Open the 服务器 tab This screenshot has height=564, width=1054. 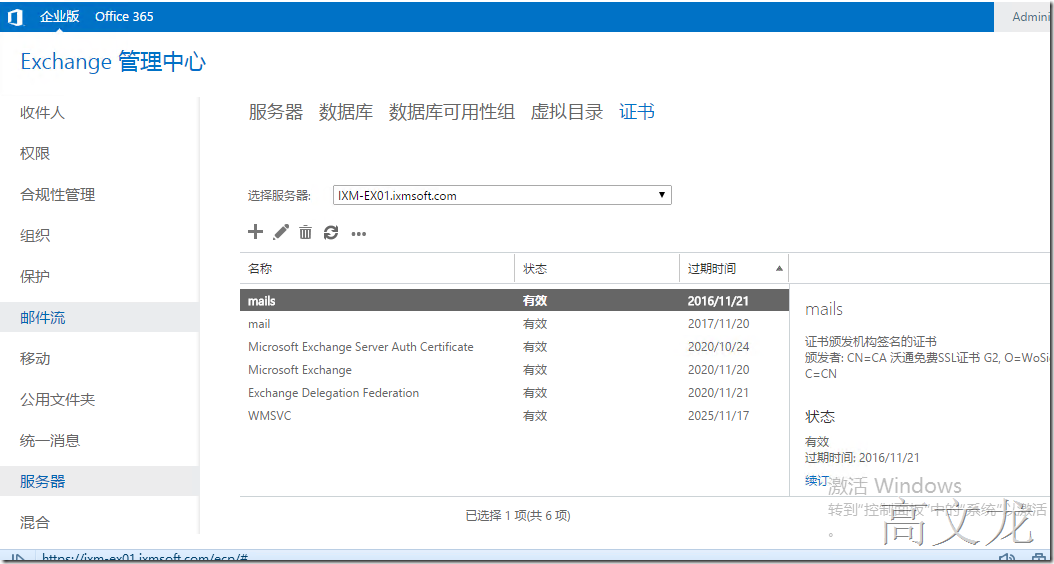coord(276,112)
